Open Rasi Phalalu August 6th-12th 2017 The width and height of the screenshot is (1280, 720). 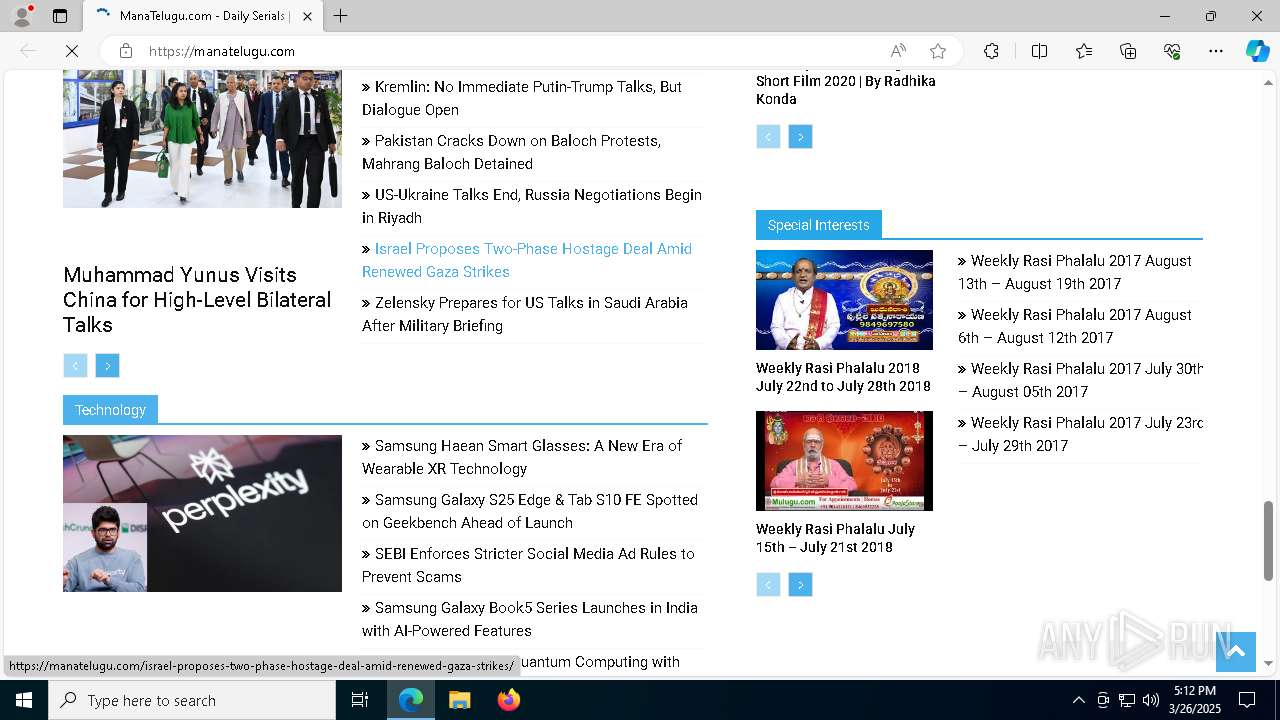pos(1075,326)
